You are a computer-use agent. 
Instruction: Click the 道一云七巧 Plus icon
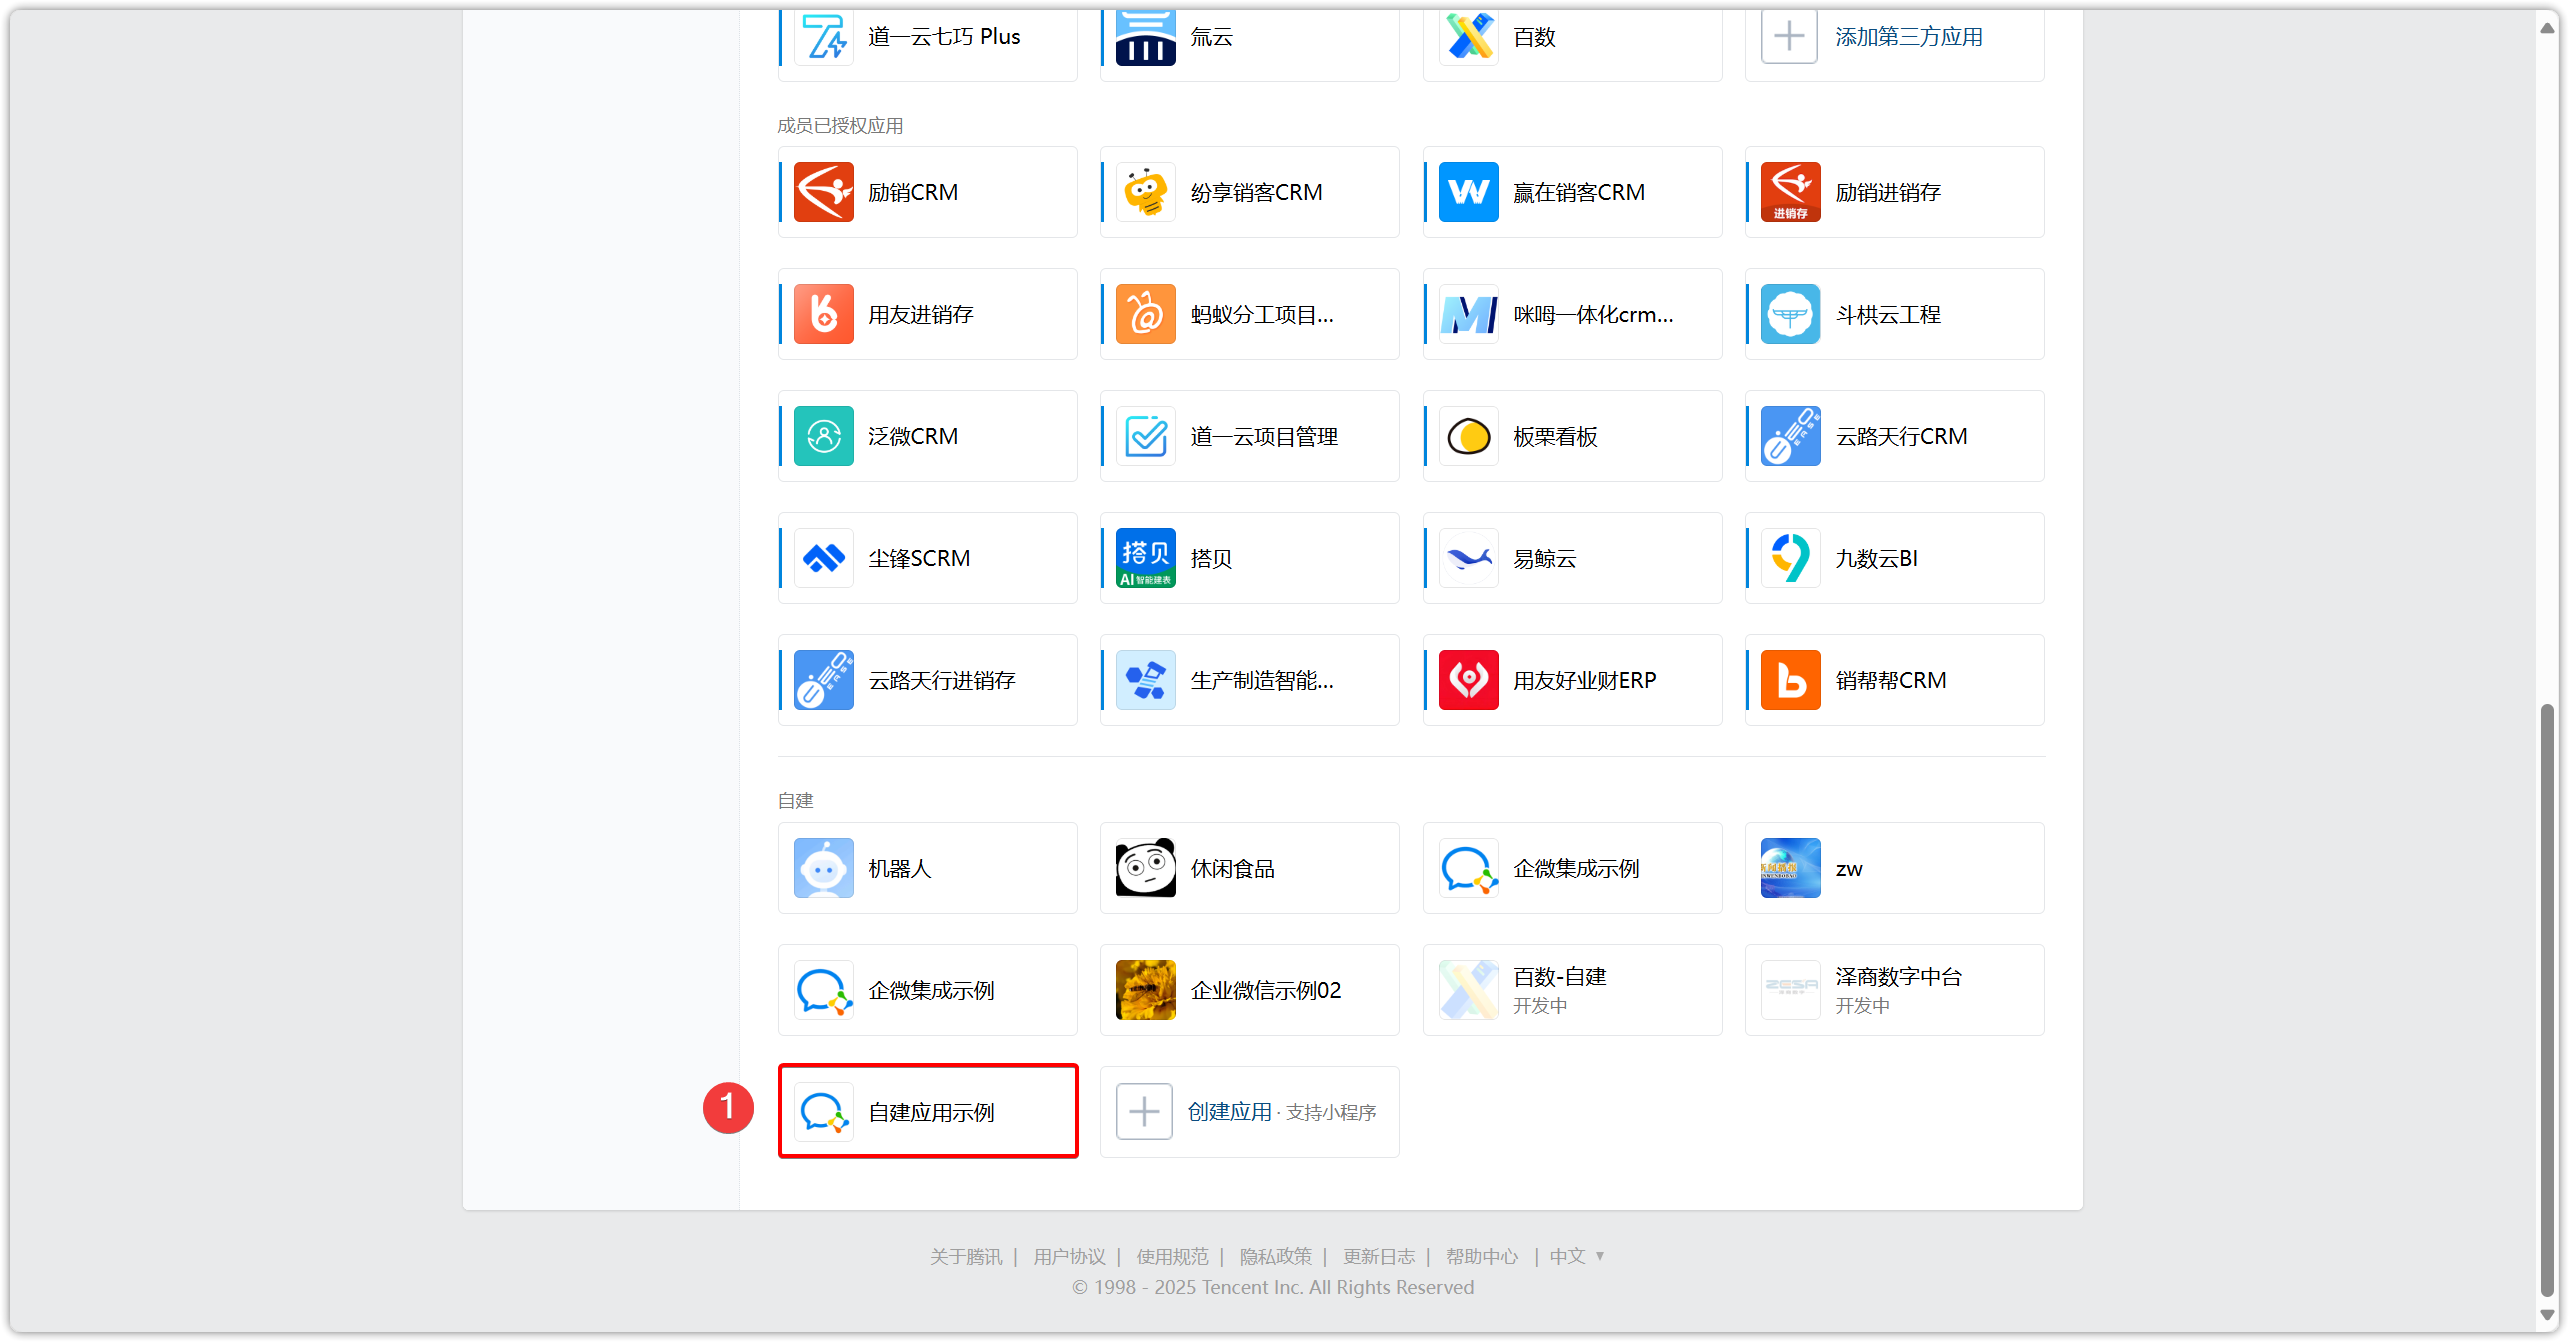823,37
